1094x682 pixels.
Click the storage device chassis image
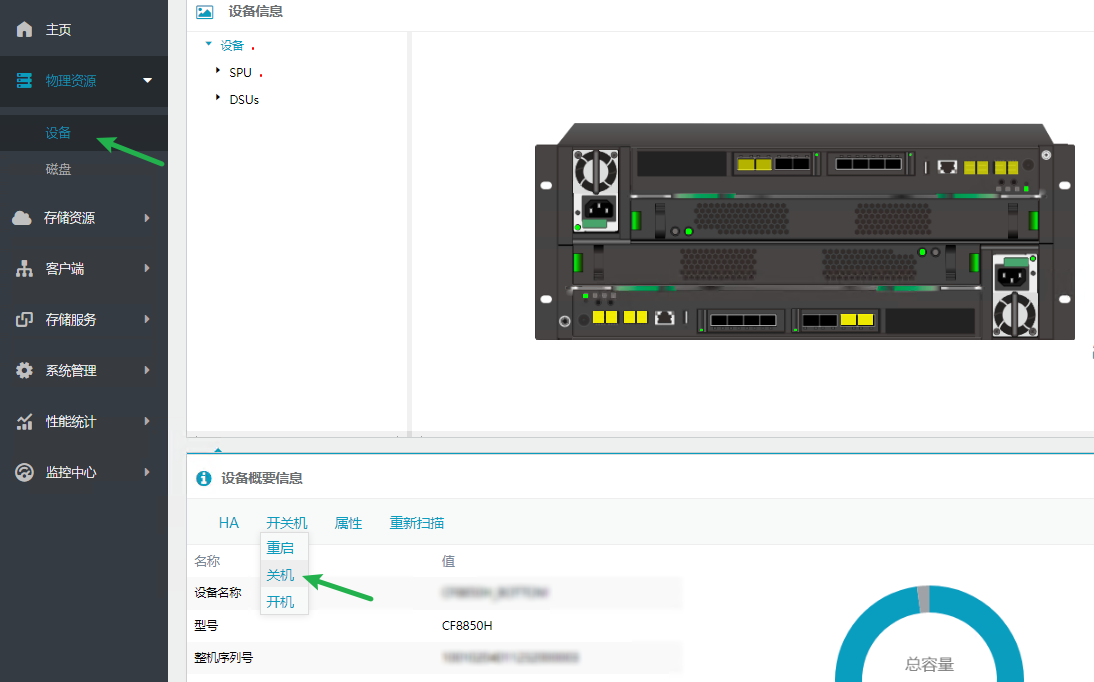[804, 232]
